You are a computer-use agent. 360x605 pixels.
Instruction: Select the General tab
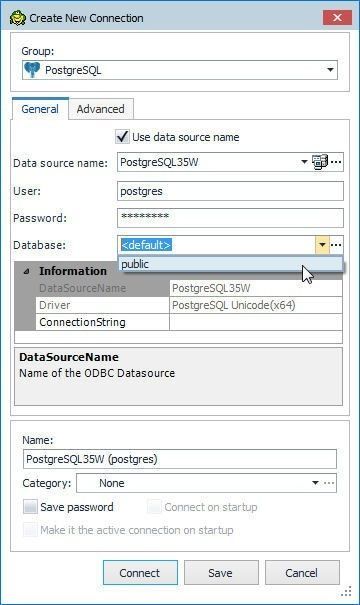point(40,109)
